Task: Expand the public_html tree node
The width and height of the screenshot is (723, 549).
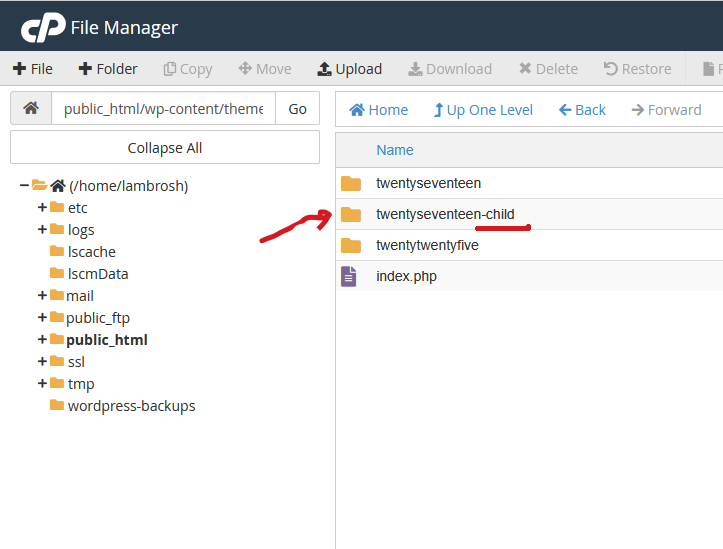Action: tap(42, 340)
